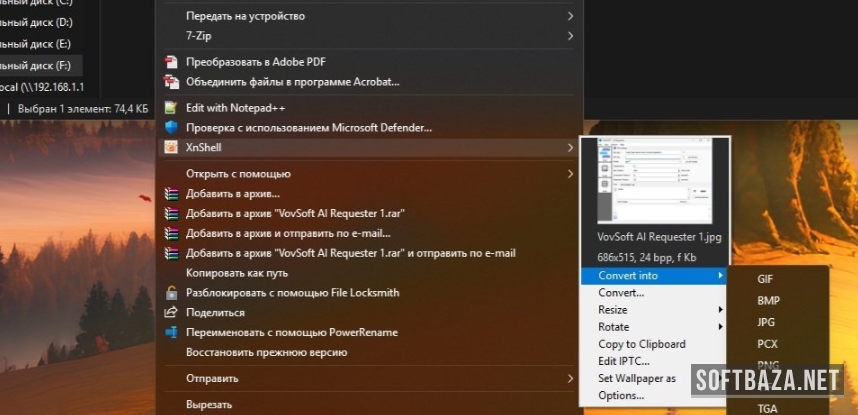The width and height of the screenshot is (858, 415).
Task: Select "Копировать как путь" menu entry
Action: [237, 272]
